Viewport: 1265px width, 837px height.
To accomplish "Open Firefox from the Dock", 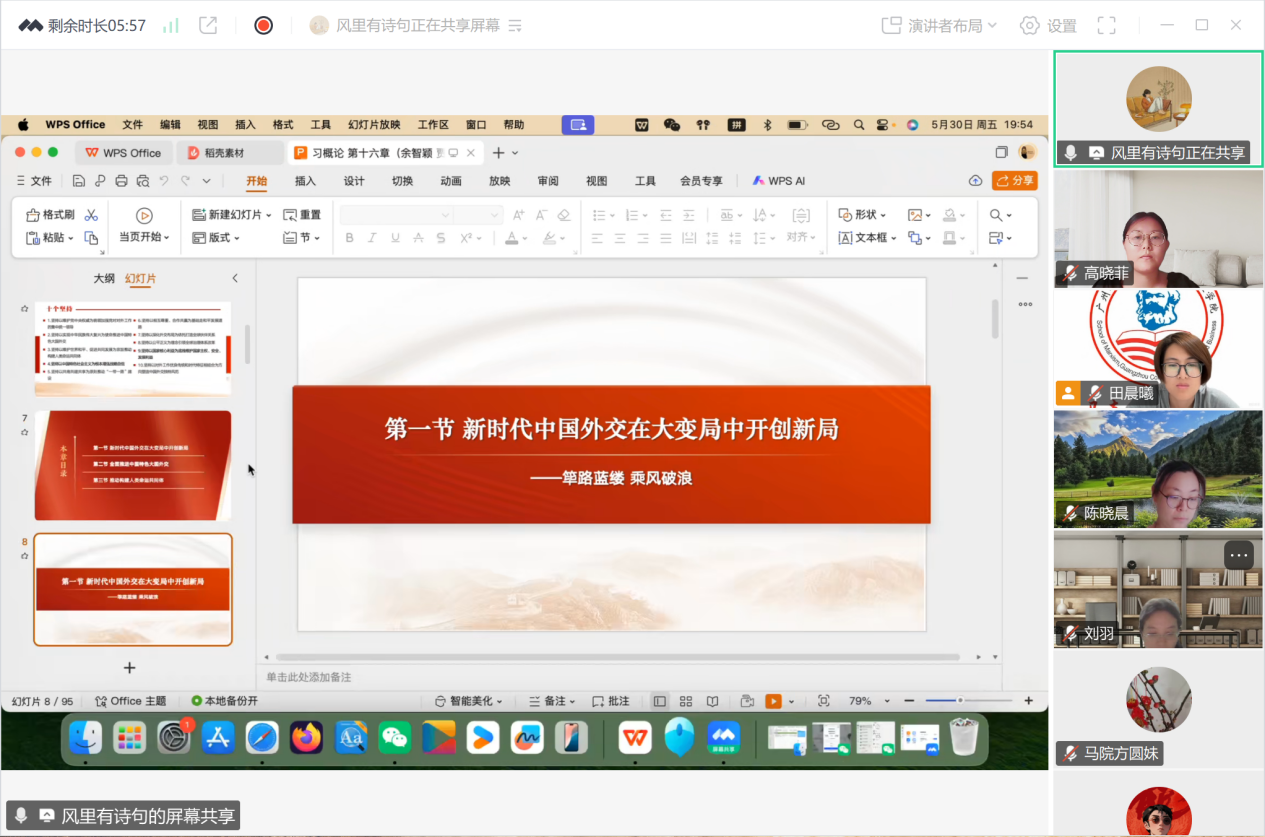I will (x=306, y=738).
